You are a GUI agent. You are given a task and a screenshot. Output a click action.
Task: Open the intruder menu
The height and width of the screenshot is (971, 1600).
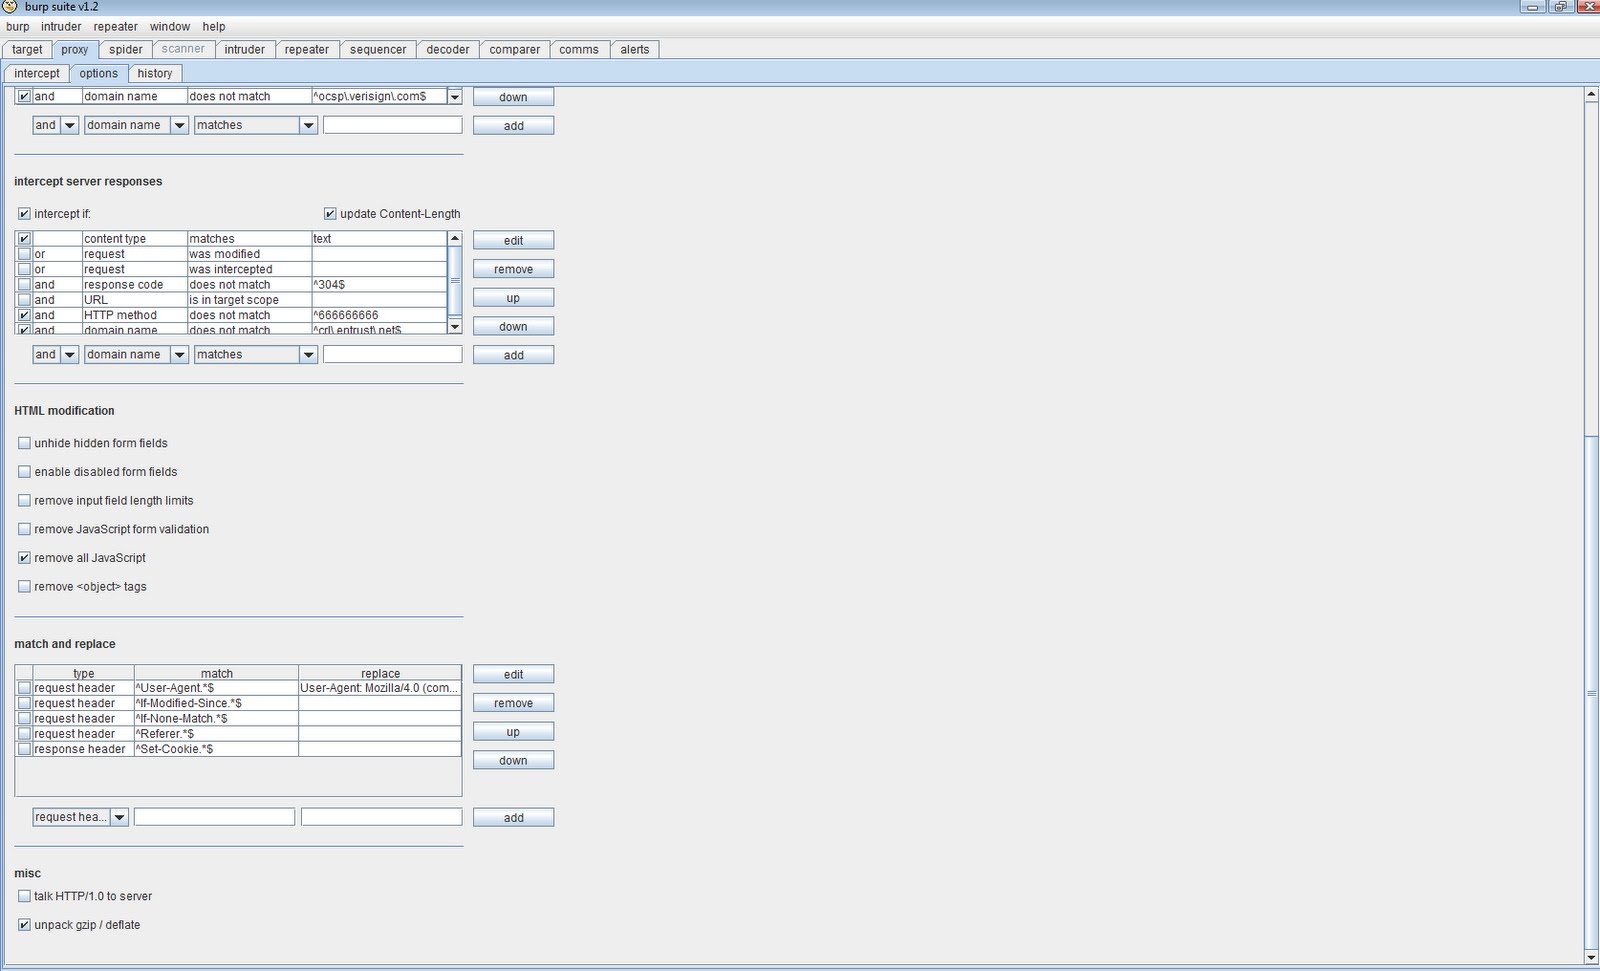(61, 27)
